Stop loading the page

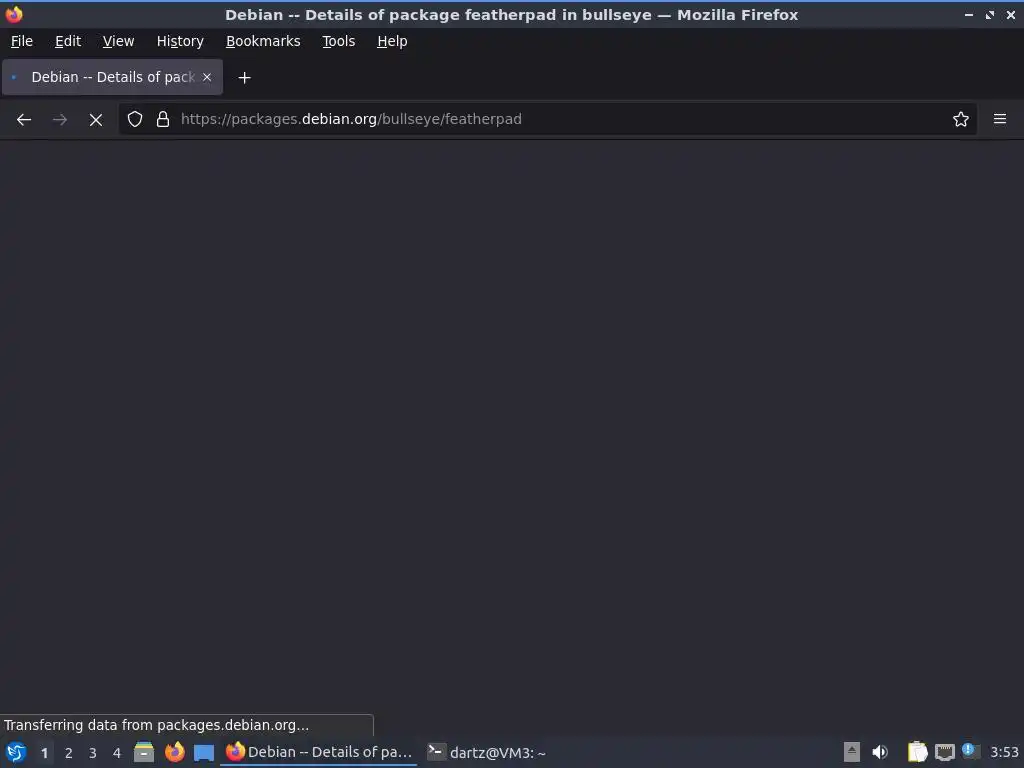(x=95, y=120)
